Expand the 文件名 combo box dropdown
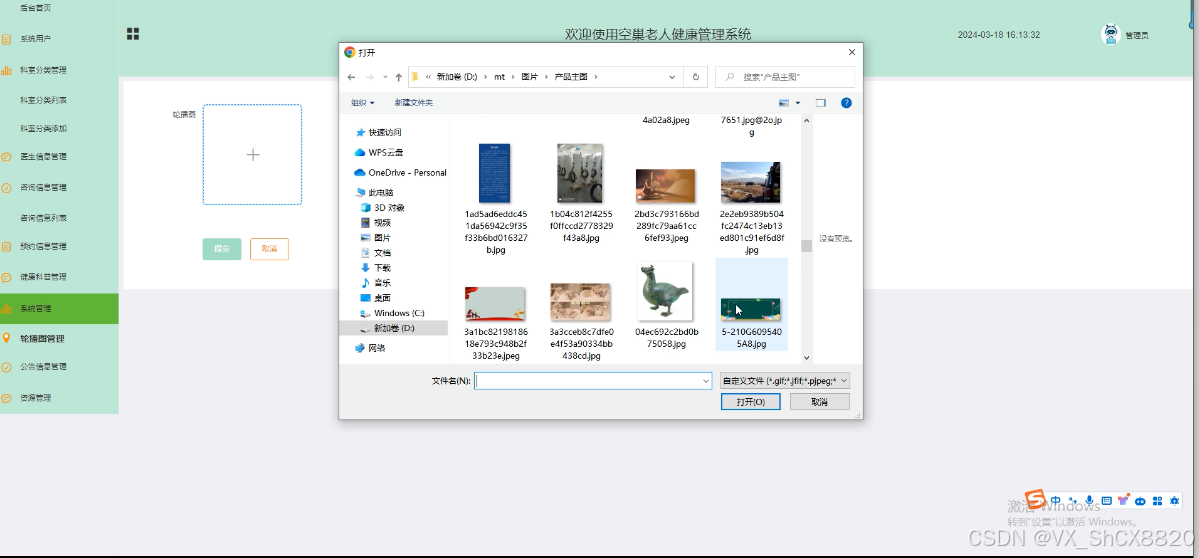This screenshot has height=558, width=1199. 706,381
